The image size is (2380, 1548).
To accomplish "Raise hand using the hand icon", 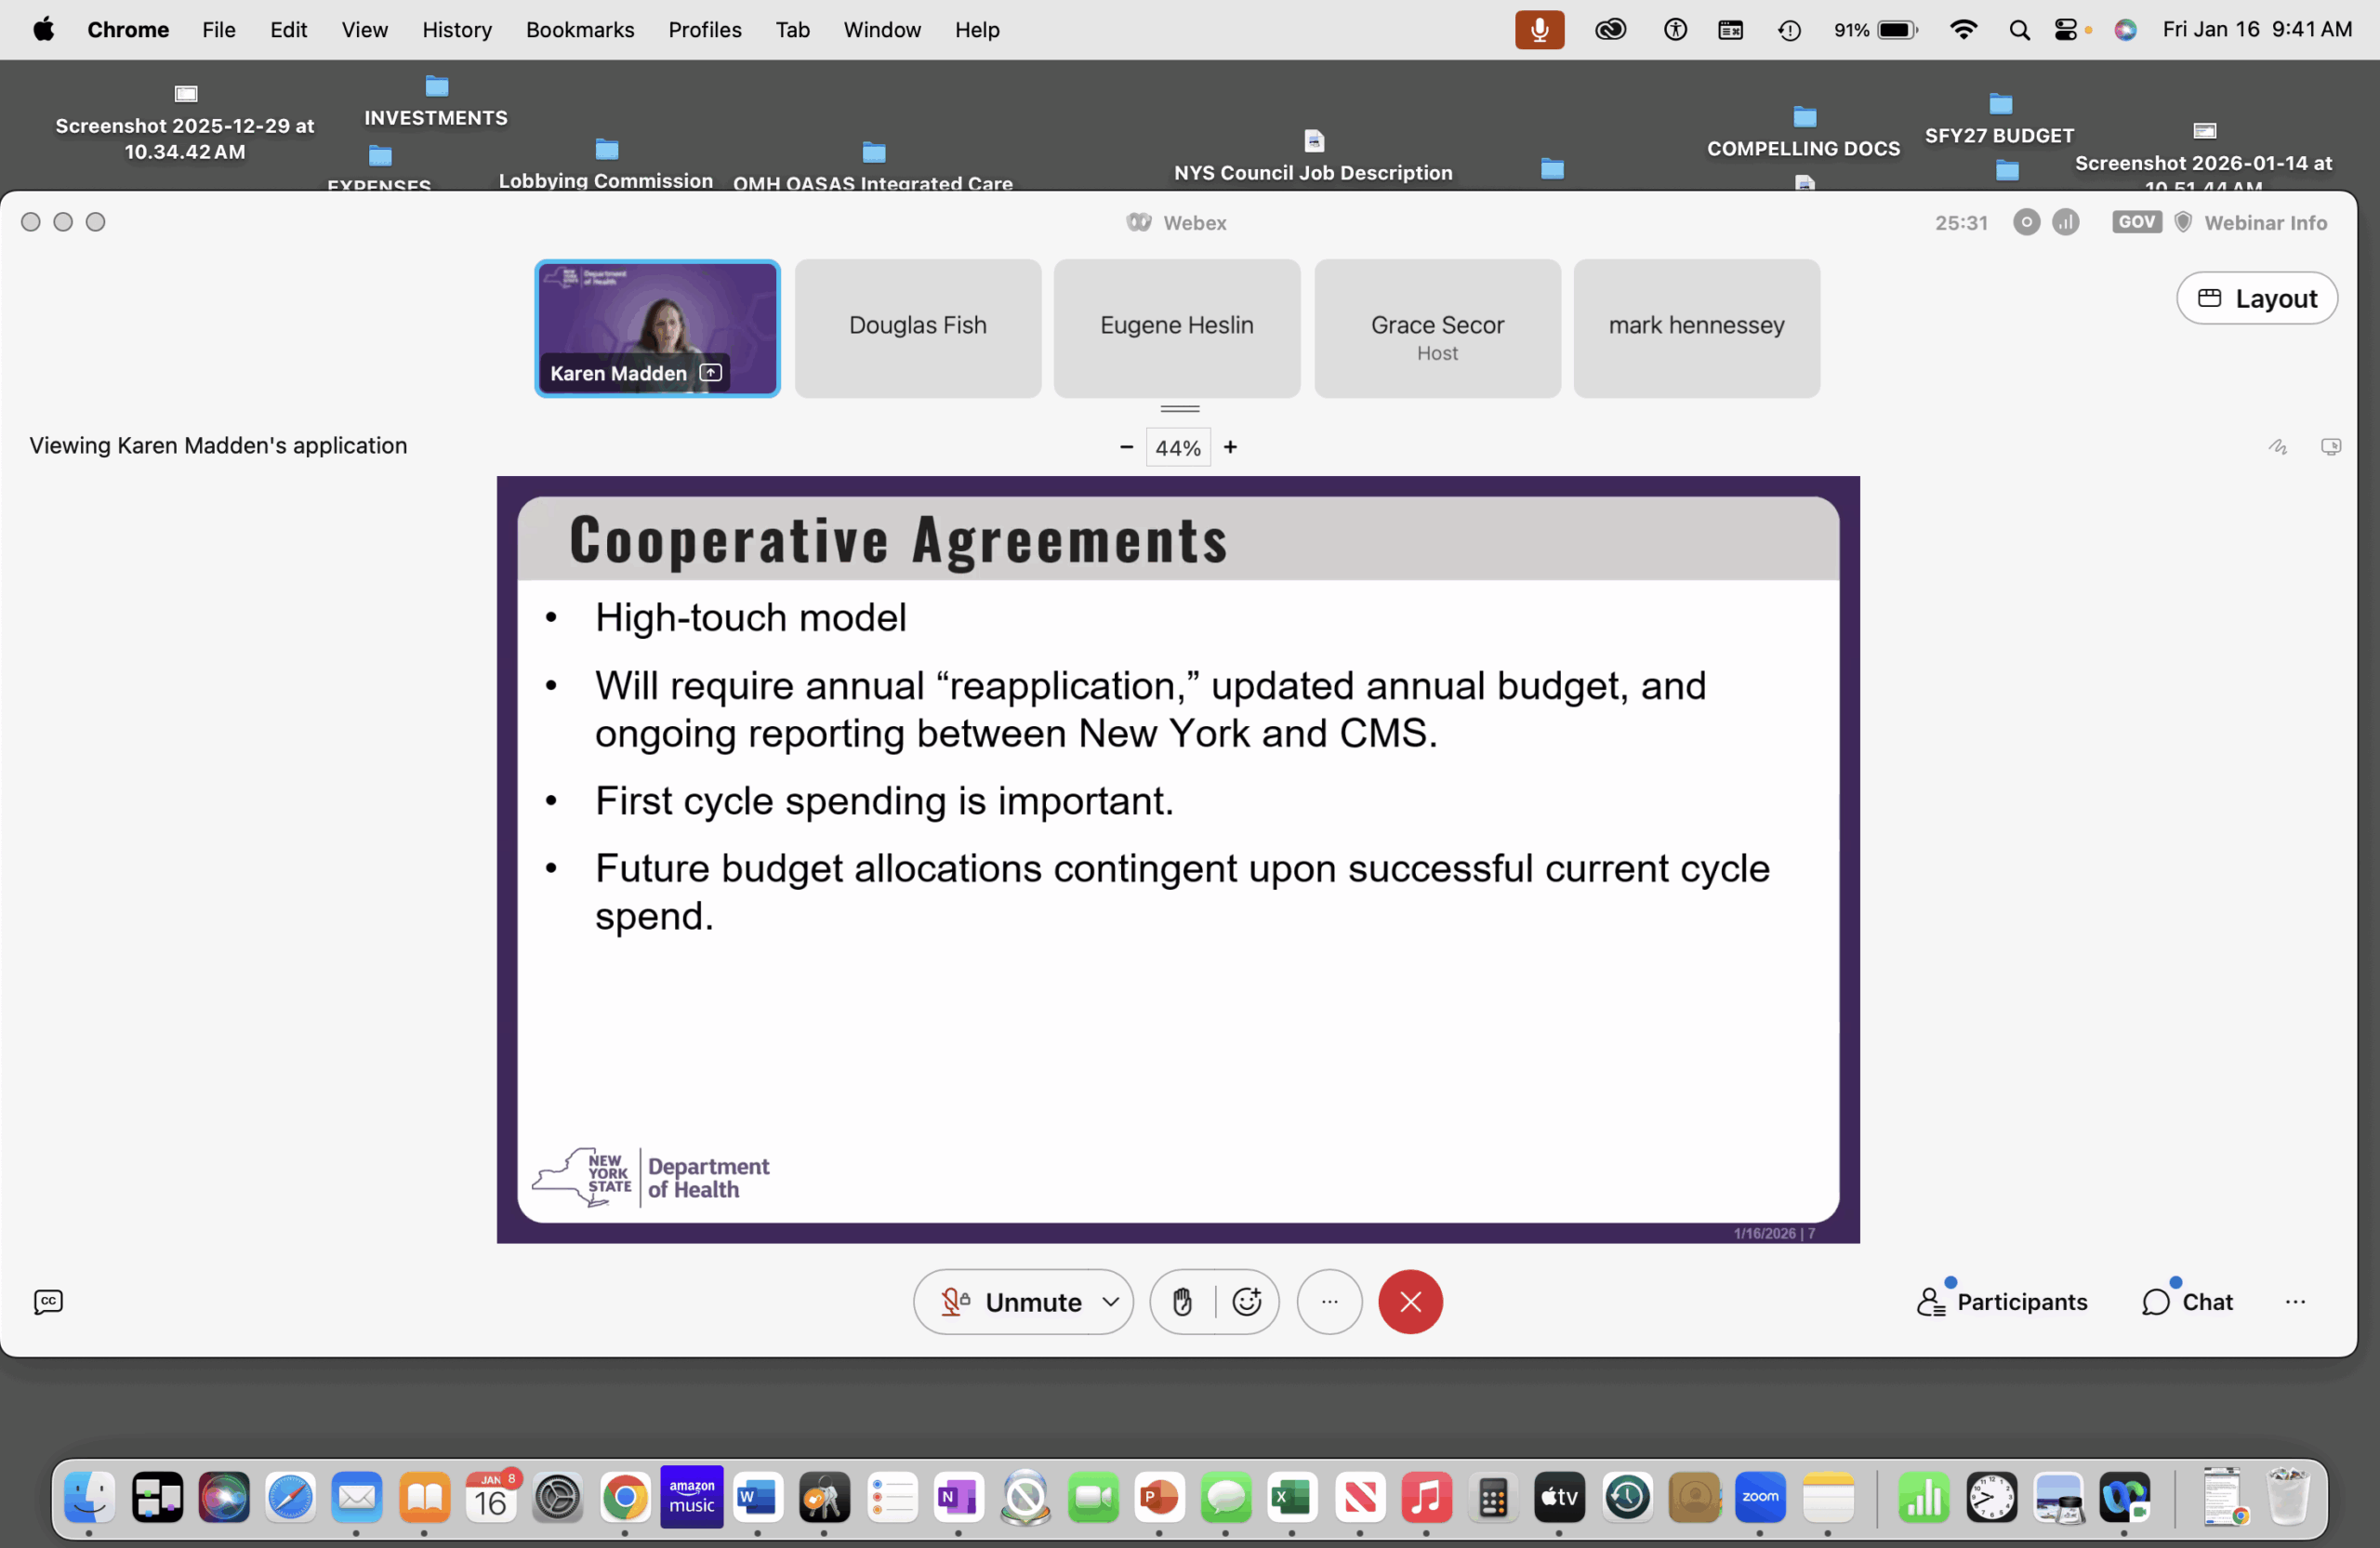I will [x=1182, y=1301].
